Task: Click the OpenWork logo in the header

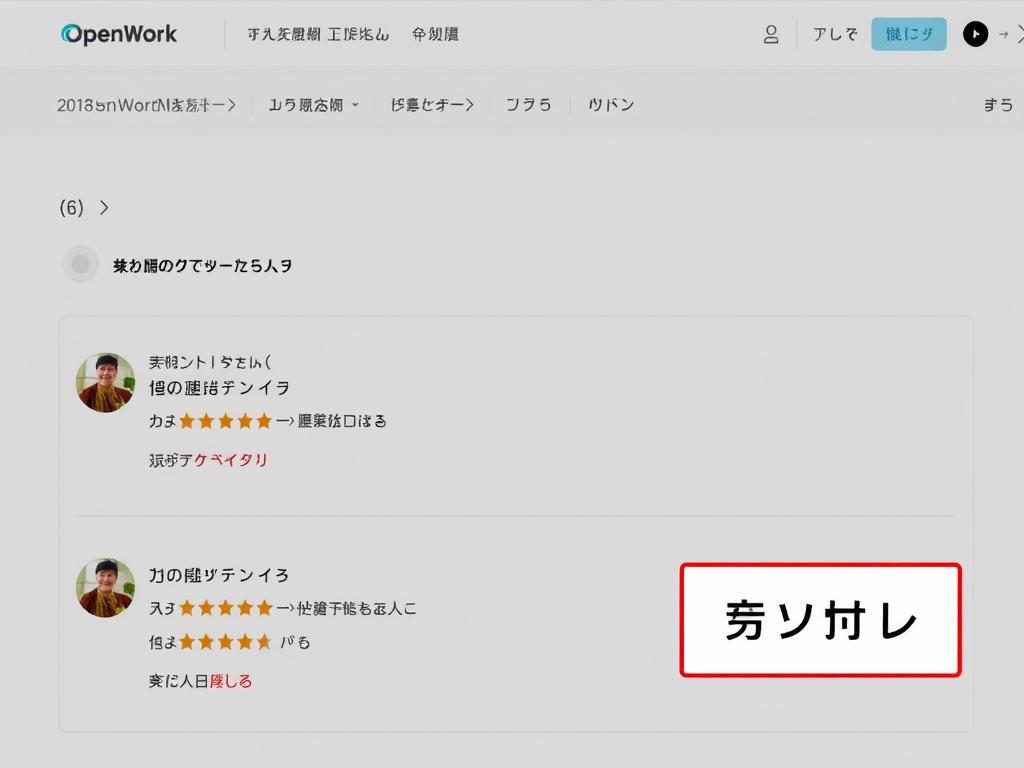Action: point(119,34)
